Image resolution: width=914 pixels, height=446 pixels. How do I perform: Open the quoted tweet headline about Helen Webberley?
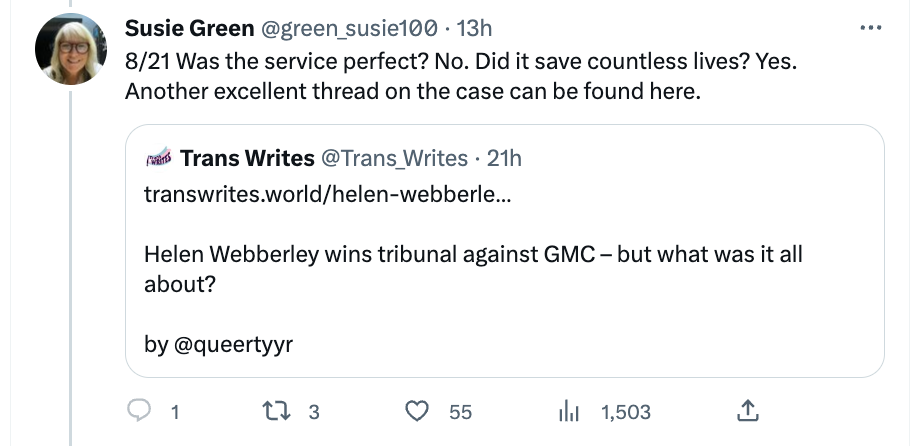coord(473,269)
